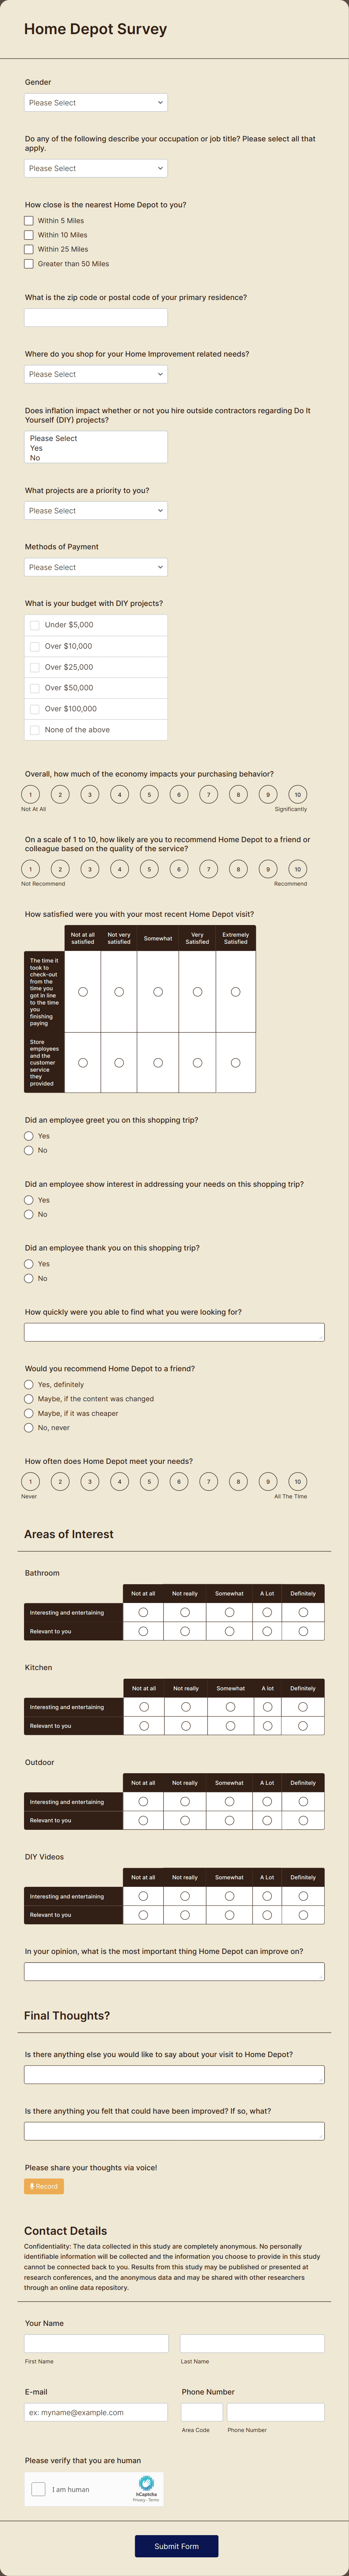Viewport: 349px width, 2576px height.
Task: Tick the 'Within 5 Miles' checkbox
Action: coord(29,221)
